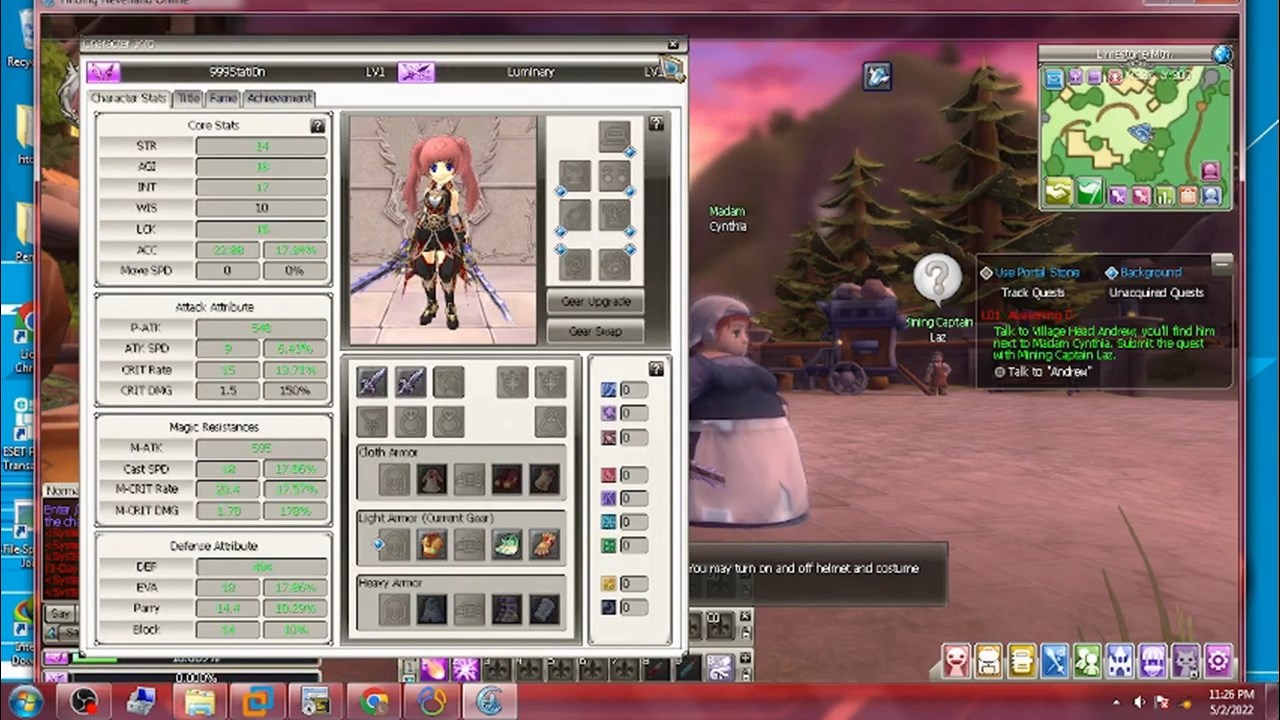The width and height of the screenshot is (1280, 720).
Task: Open world map globe icon
Action: click(x=1221, y=54)
